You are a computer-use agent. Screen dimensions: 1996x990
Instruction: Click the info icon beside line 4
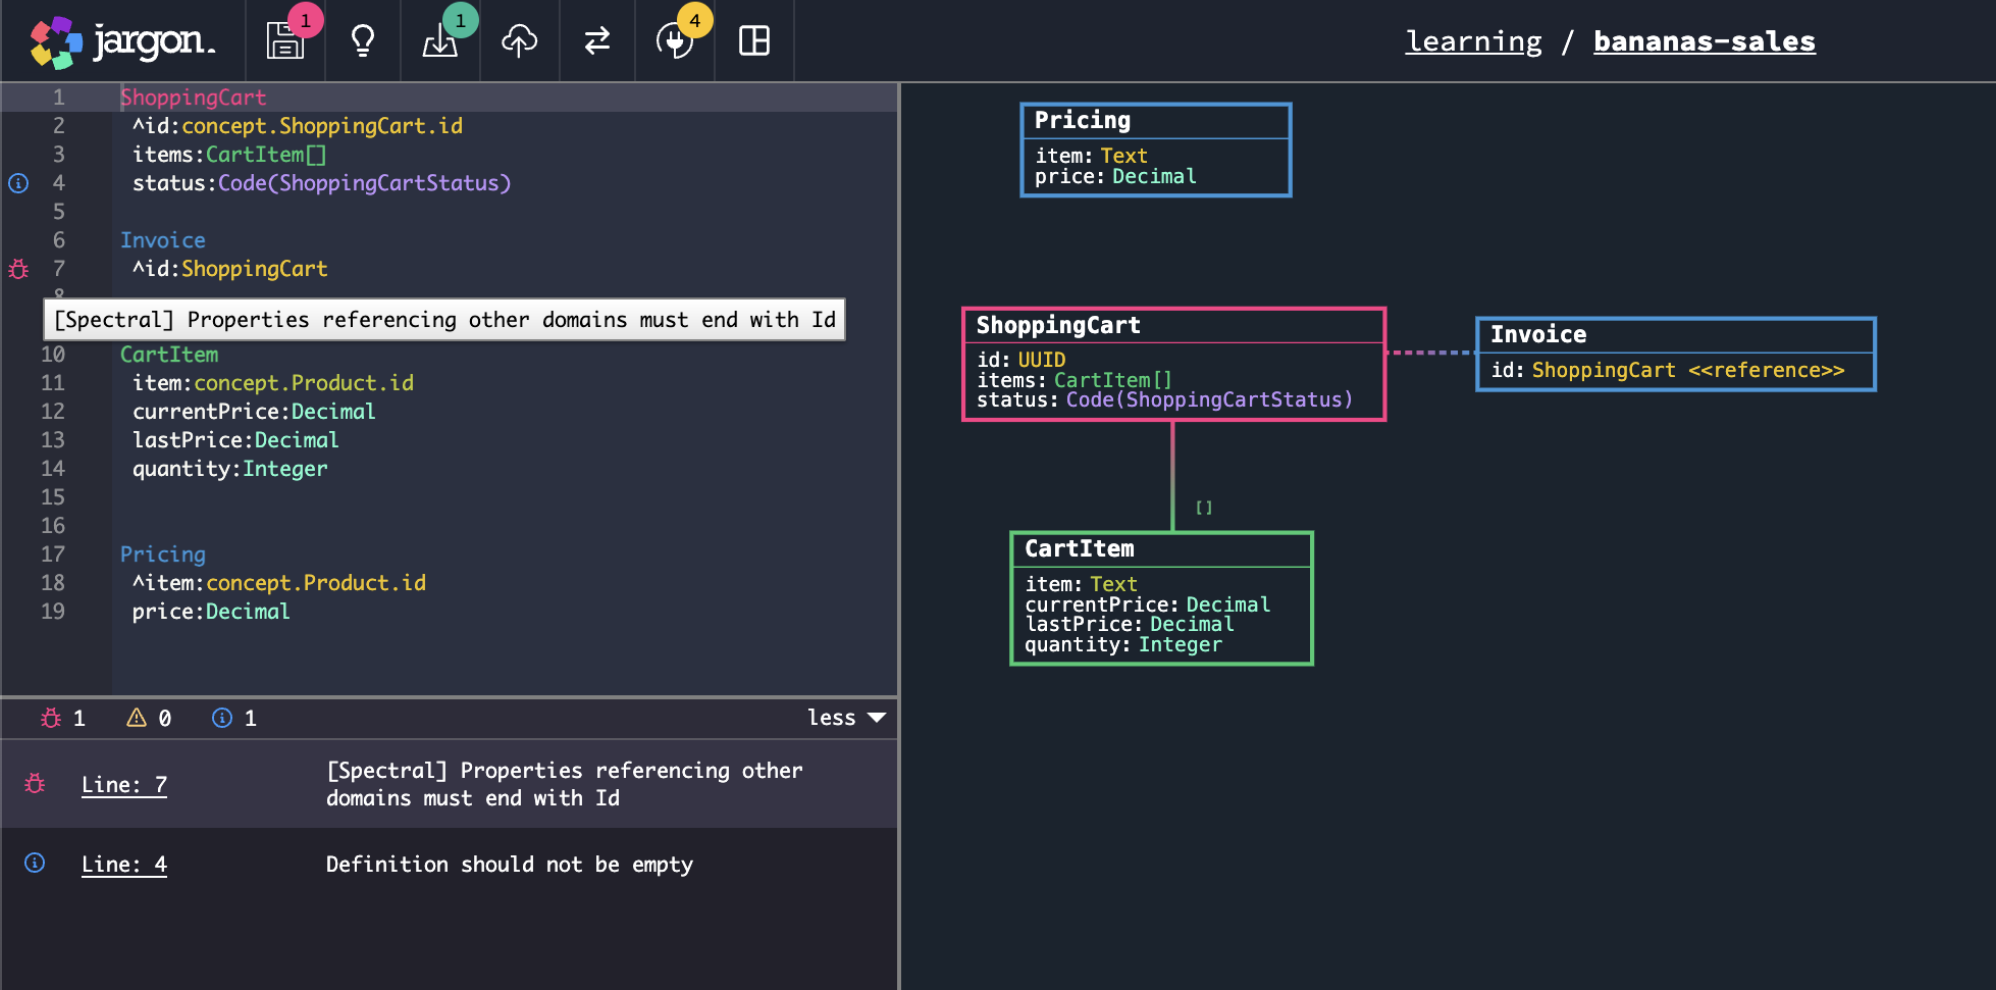19,183
